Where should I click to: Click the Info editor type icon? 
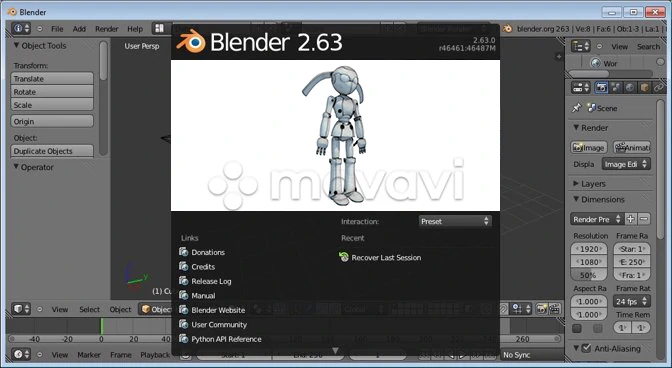pos(21,28)
